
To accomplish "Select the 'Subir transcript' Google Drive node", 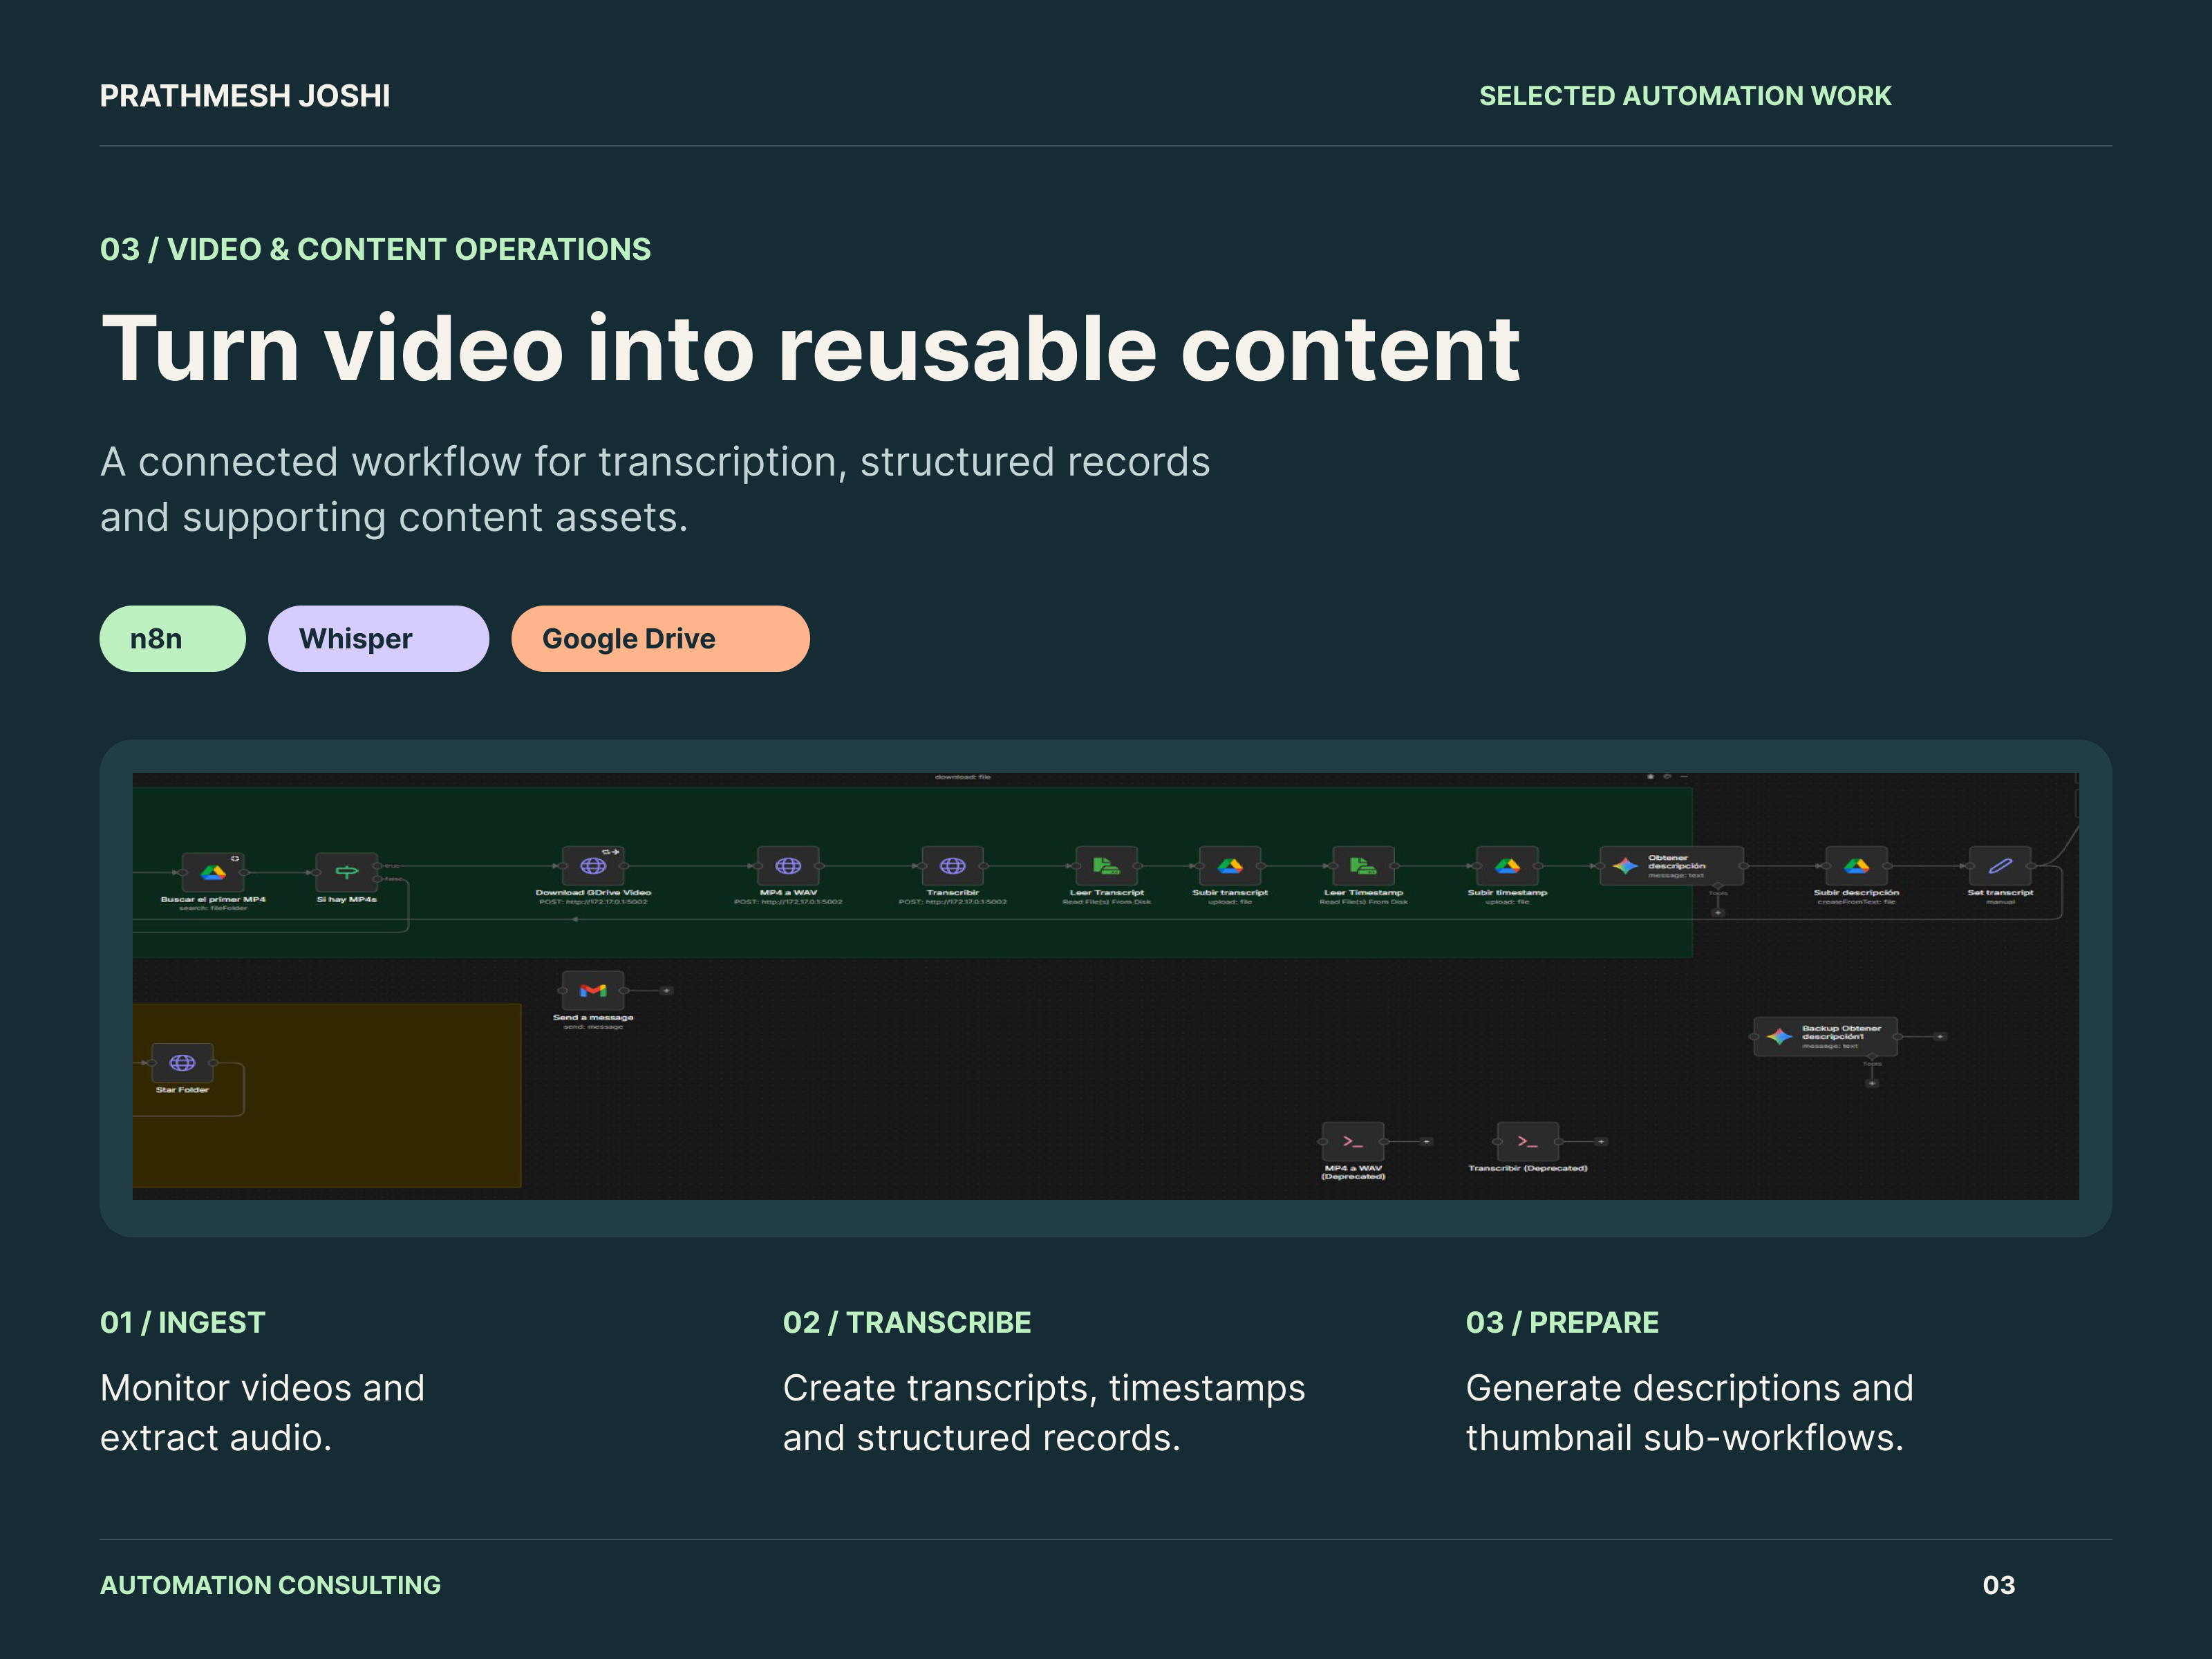I will (1230, 866).
